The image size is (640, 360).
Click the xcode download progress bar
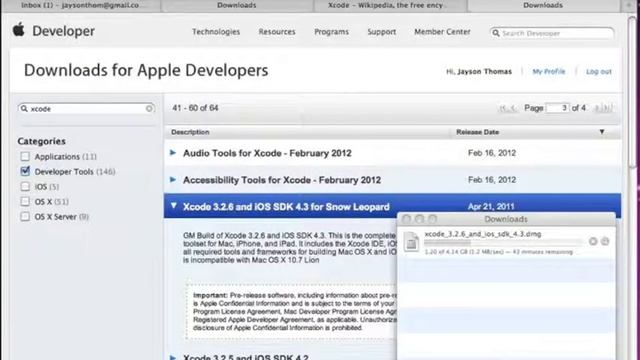click(x=504, y=243)
